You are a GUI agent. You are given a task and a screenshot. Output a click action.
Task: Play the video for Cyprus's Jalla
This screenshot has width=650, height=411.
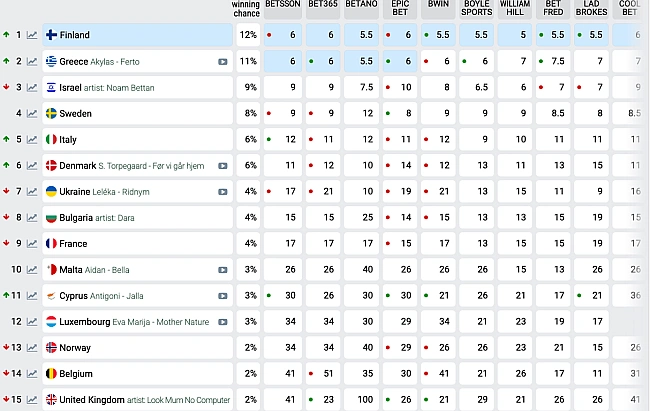223,295
